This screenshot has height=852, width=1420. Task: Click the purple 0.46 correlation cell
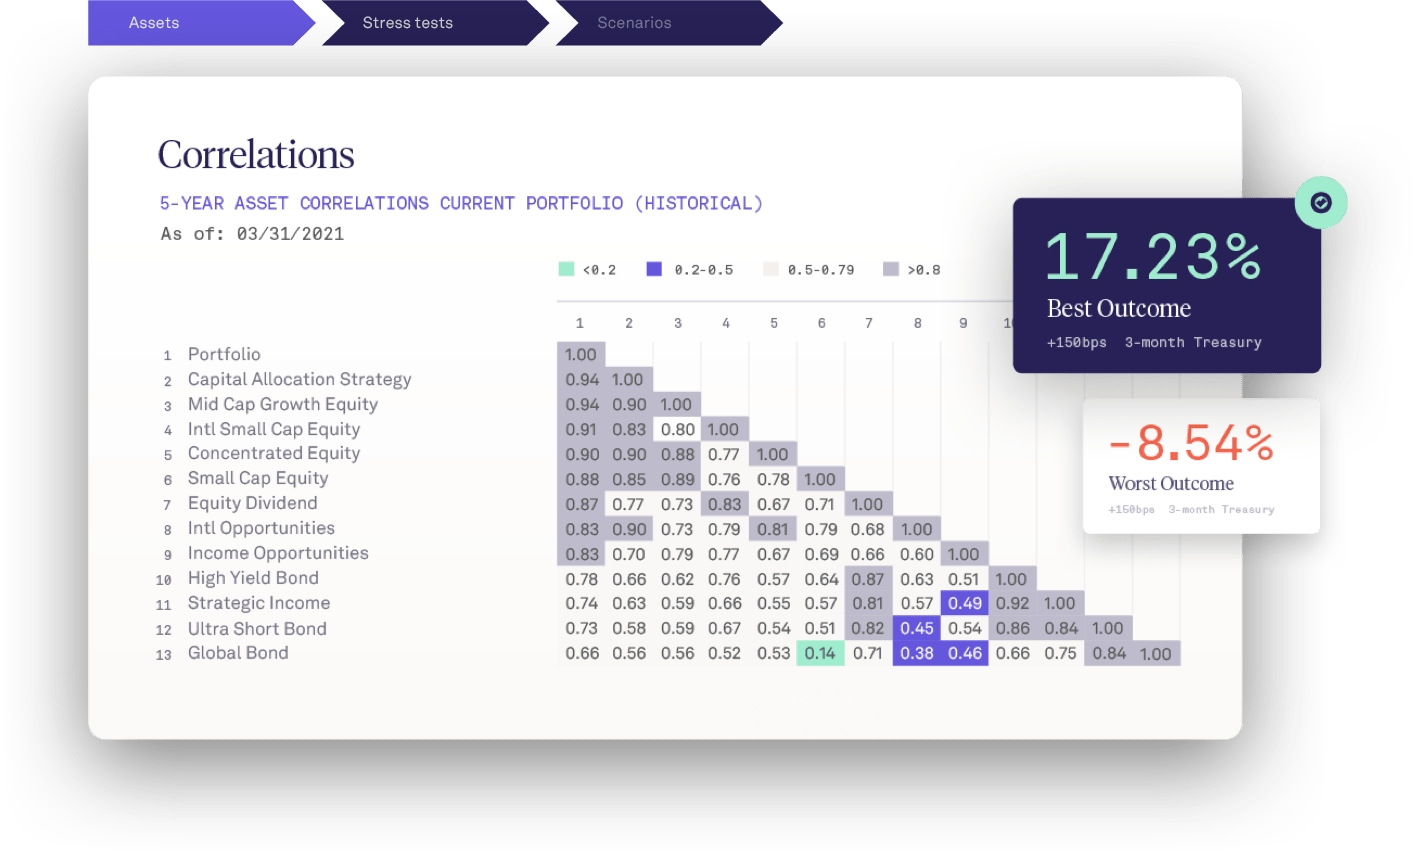(965, 653)
